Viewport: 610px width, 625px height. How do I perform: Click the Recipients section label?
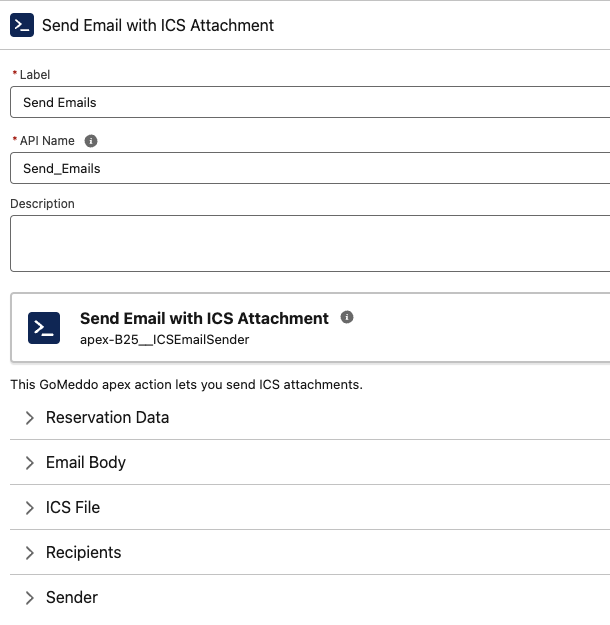[x=83, y=552]
